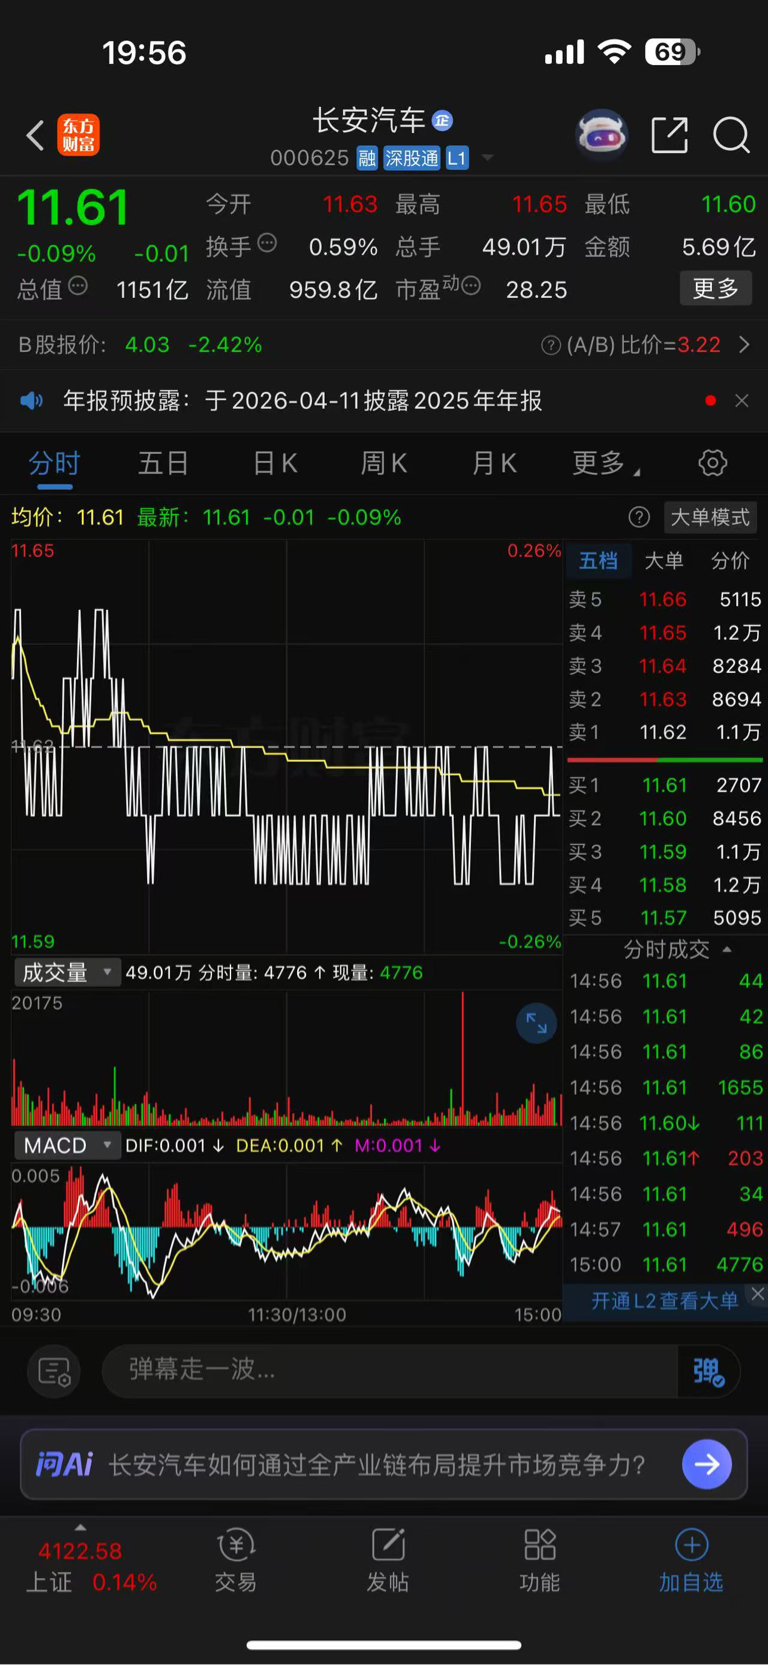Tap 买5 row at 11.57

(665, 918)
